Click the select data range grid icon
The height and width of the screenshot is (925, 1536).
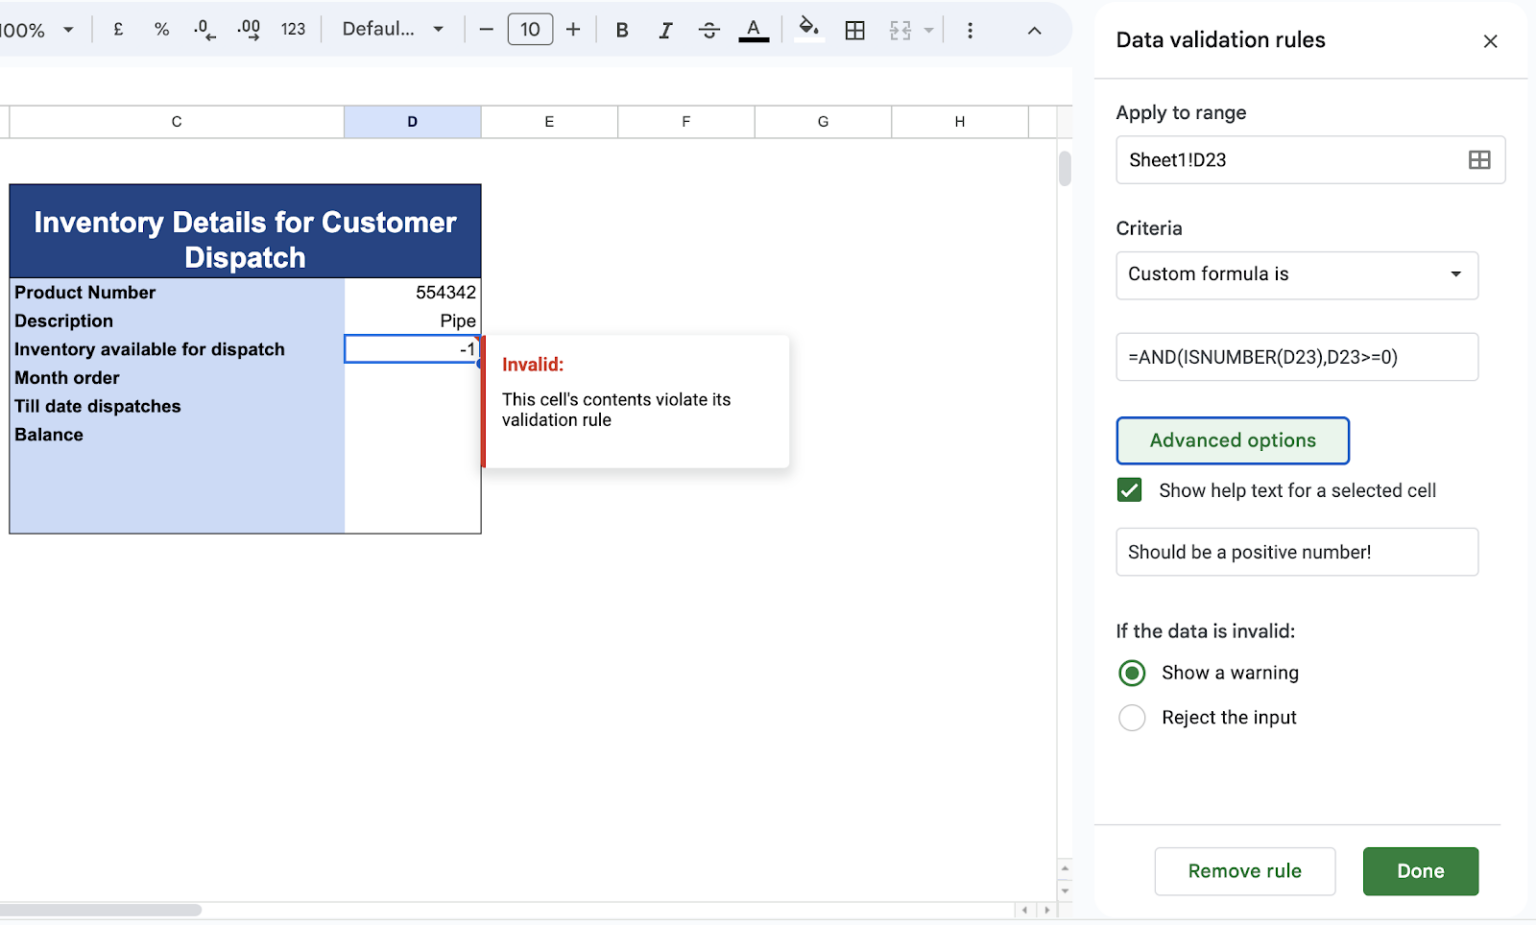coord(1478,160)
